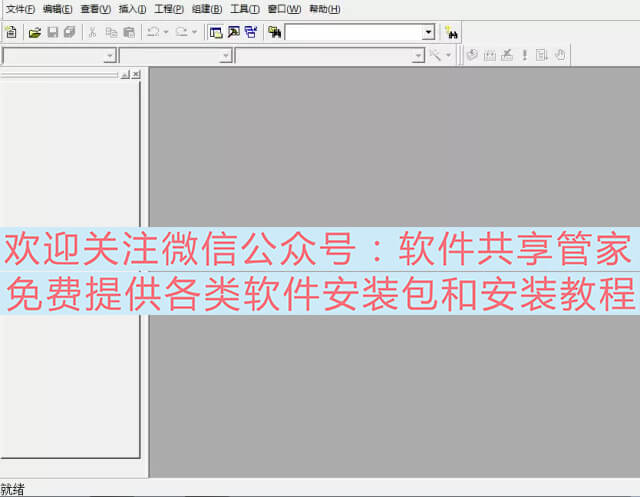Viewport: 640px width, 497px height.
Task: Click the Save floppy disk icon
Action: click(x=53, y=32)
